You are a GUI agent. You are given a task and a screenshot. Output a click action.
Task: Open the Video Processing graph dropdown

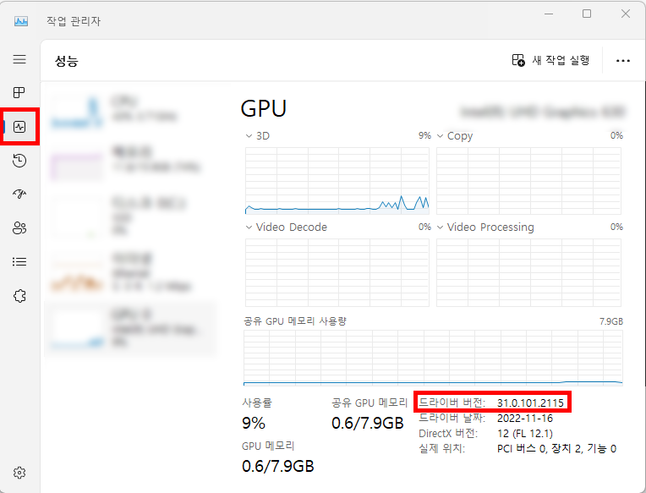pos(485,227)
